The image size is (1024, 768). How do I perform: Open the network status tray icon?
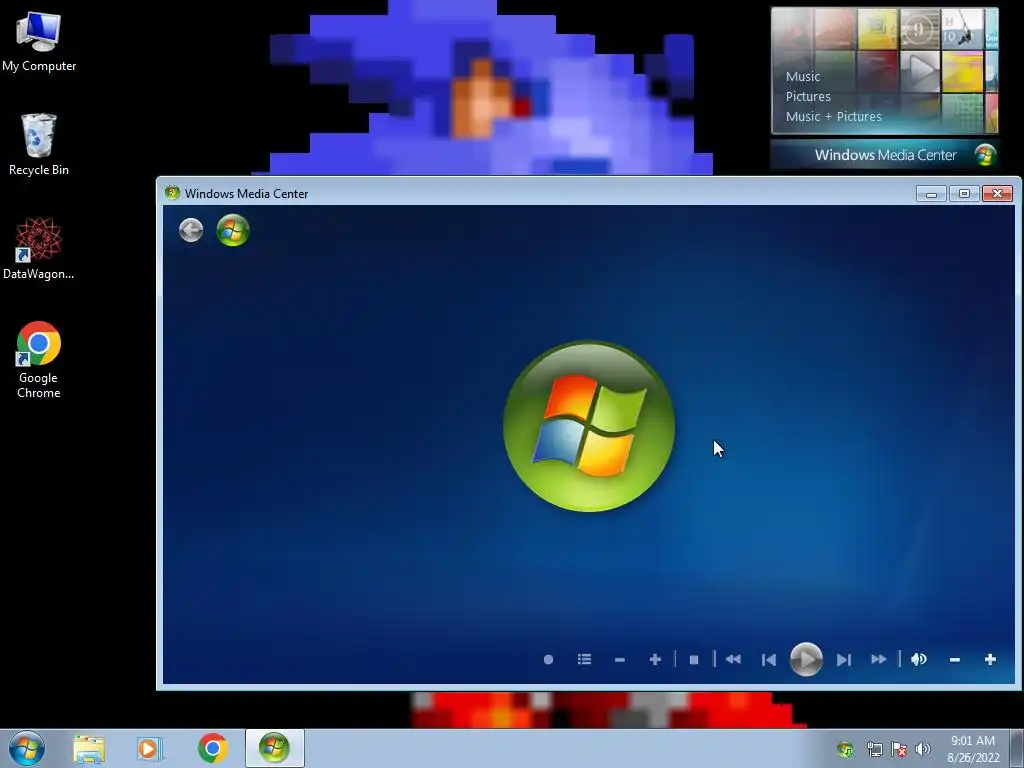[874, 749]
